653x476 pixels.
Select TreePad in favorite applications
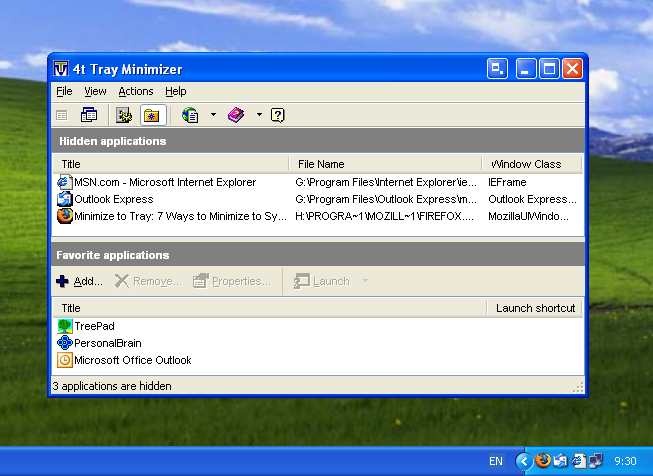tap(94, 326)
